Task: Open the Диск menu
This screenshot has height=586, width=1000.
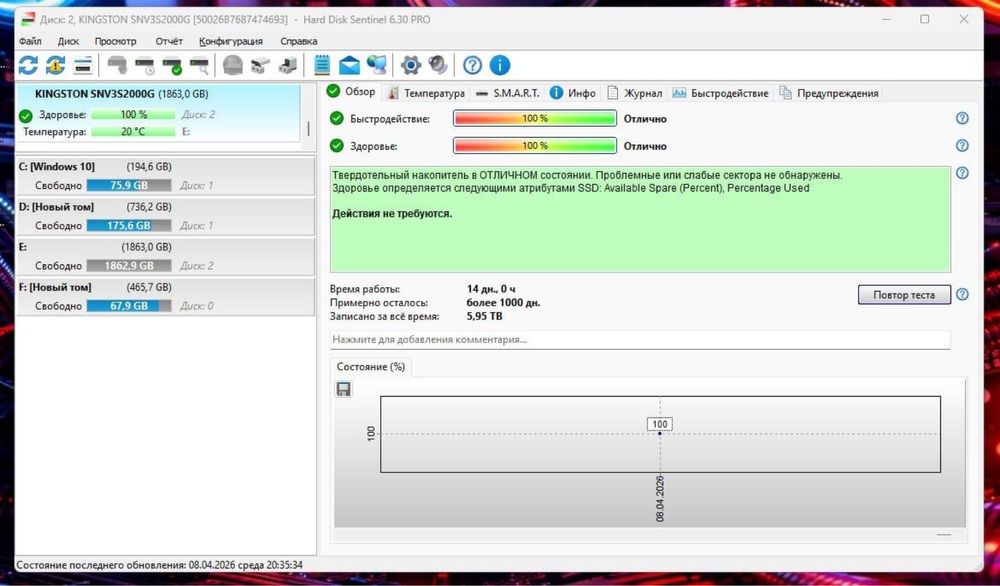Action: [68, 41]
